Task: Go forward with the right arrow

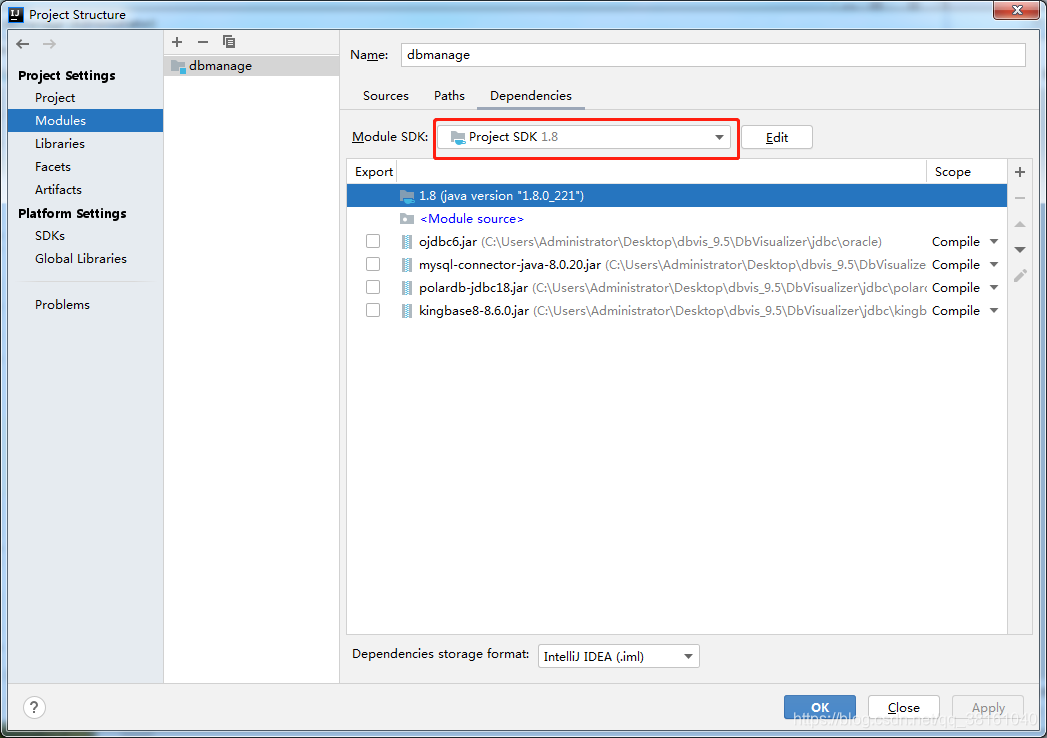Action: 49,44
